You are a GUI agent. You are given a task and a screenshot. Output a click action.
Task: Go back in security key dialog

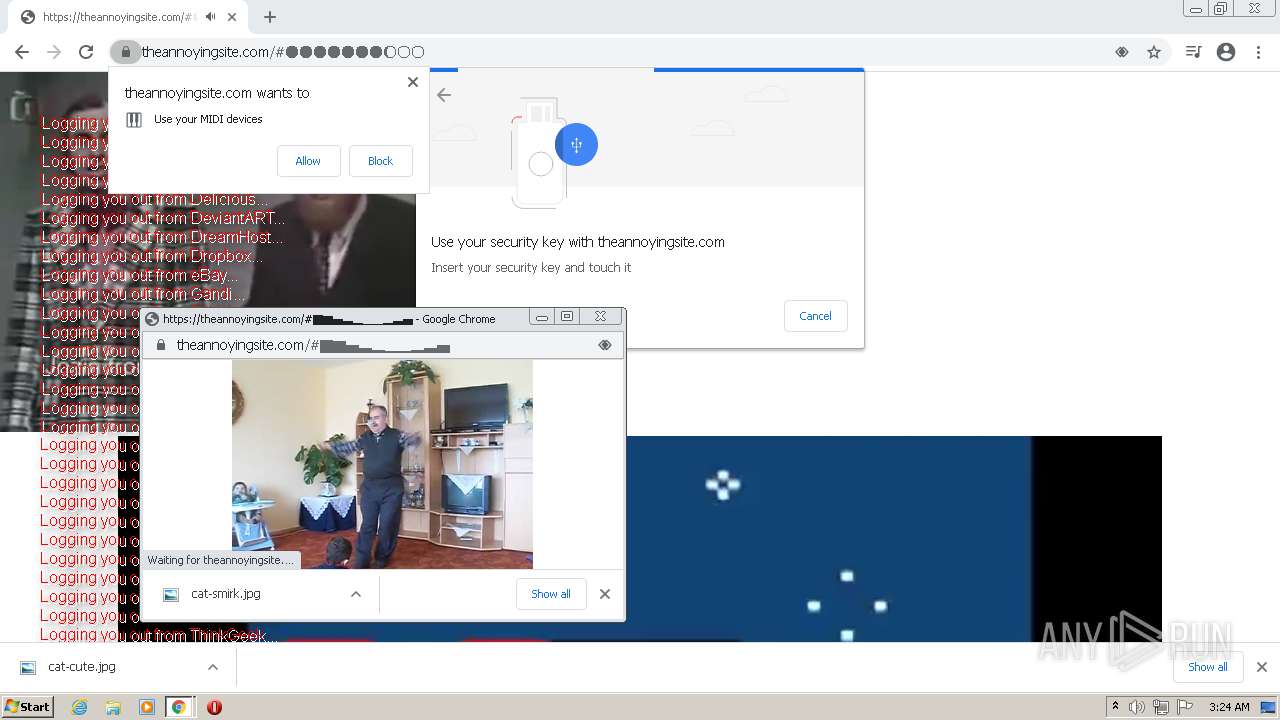(444, 95)
